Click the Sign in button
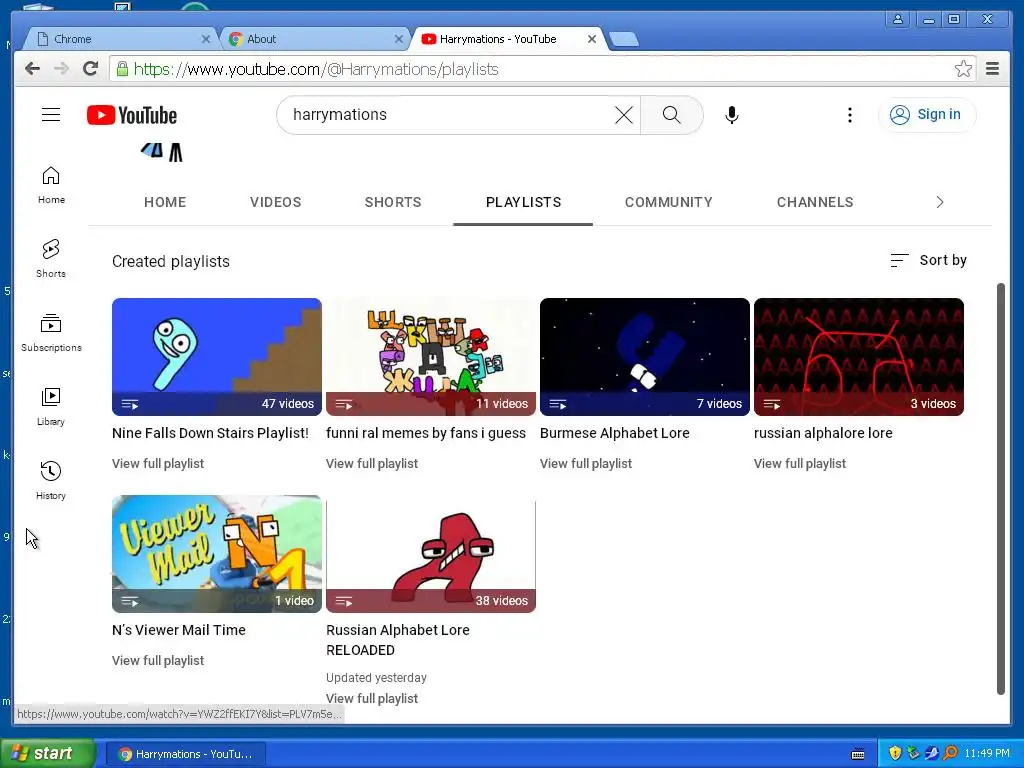 (927, 115)
